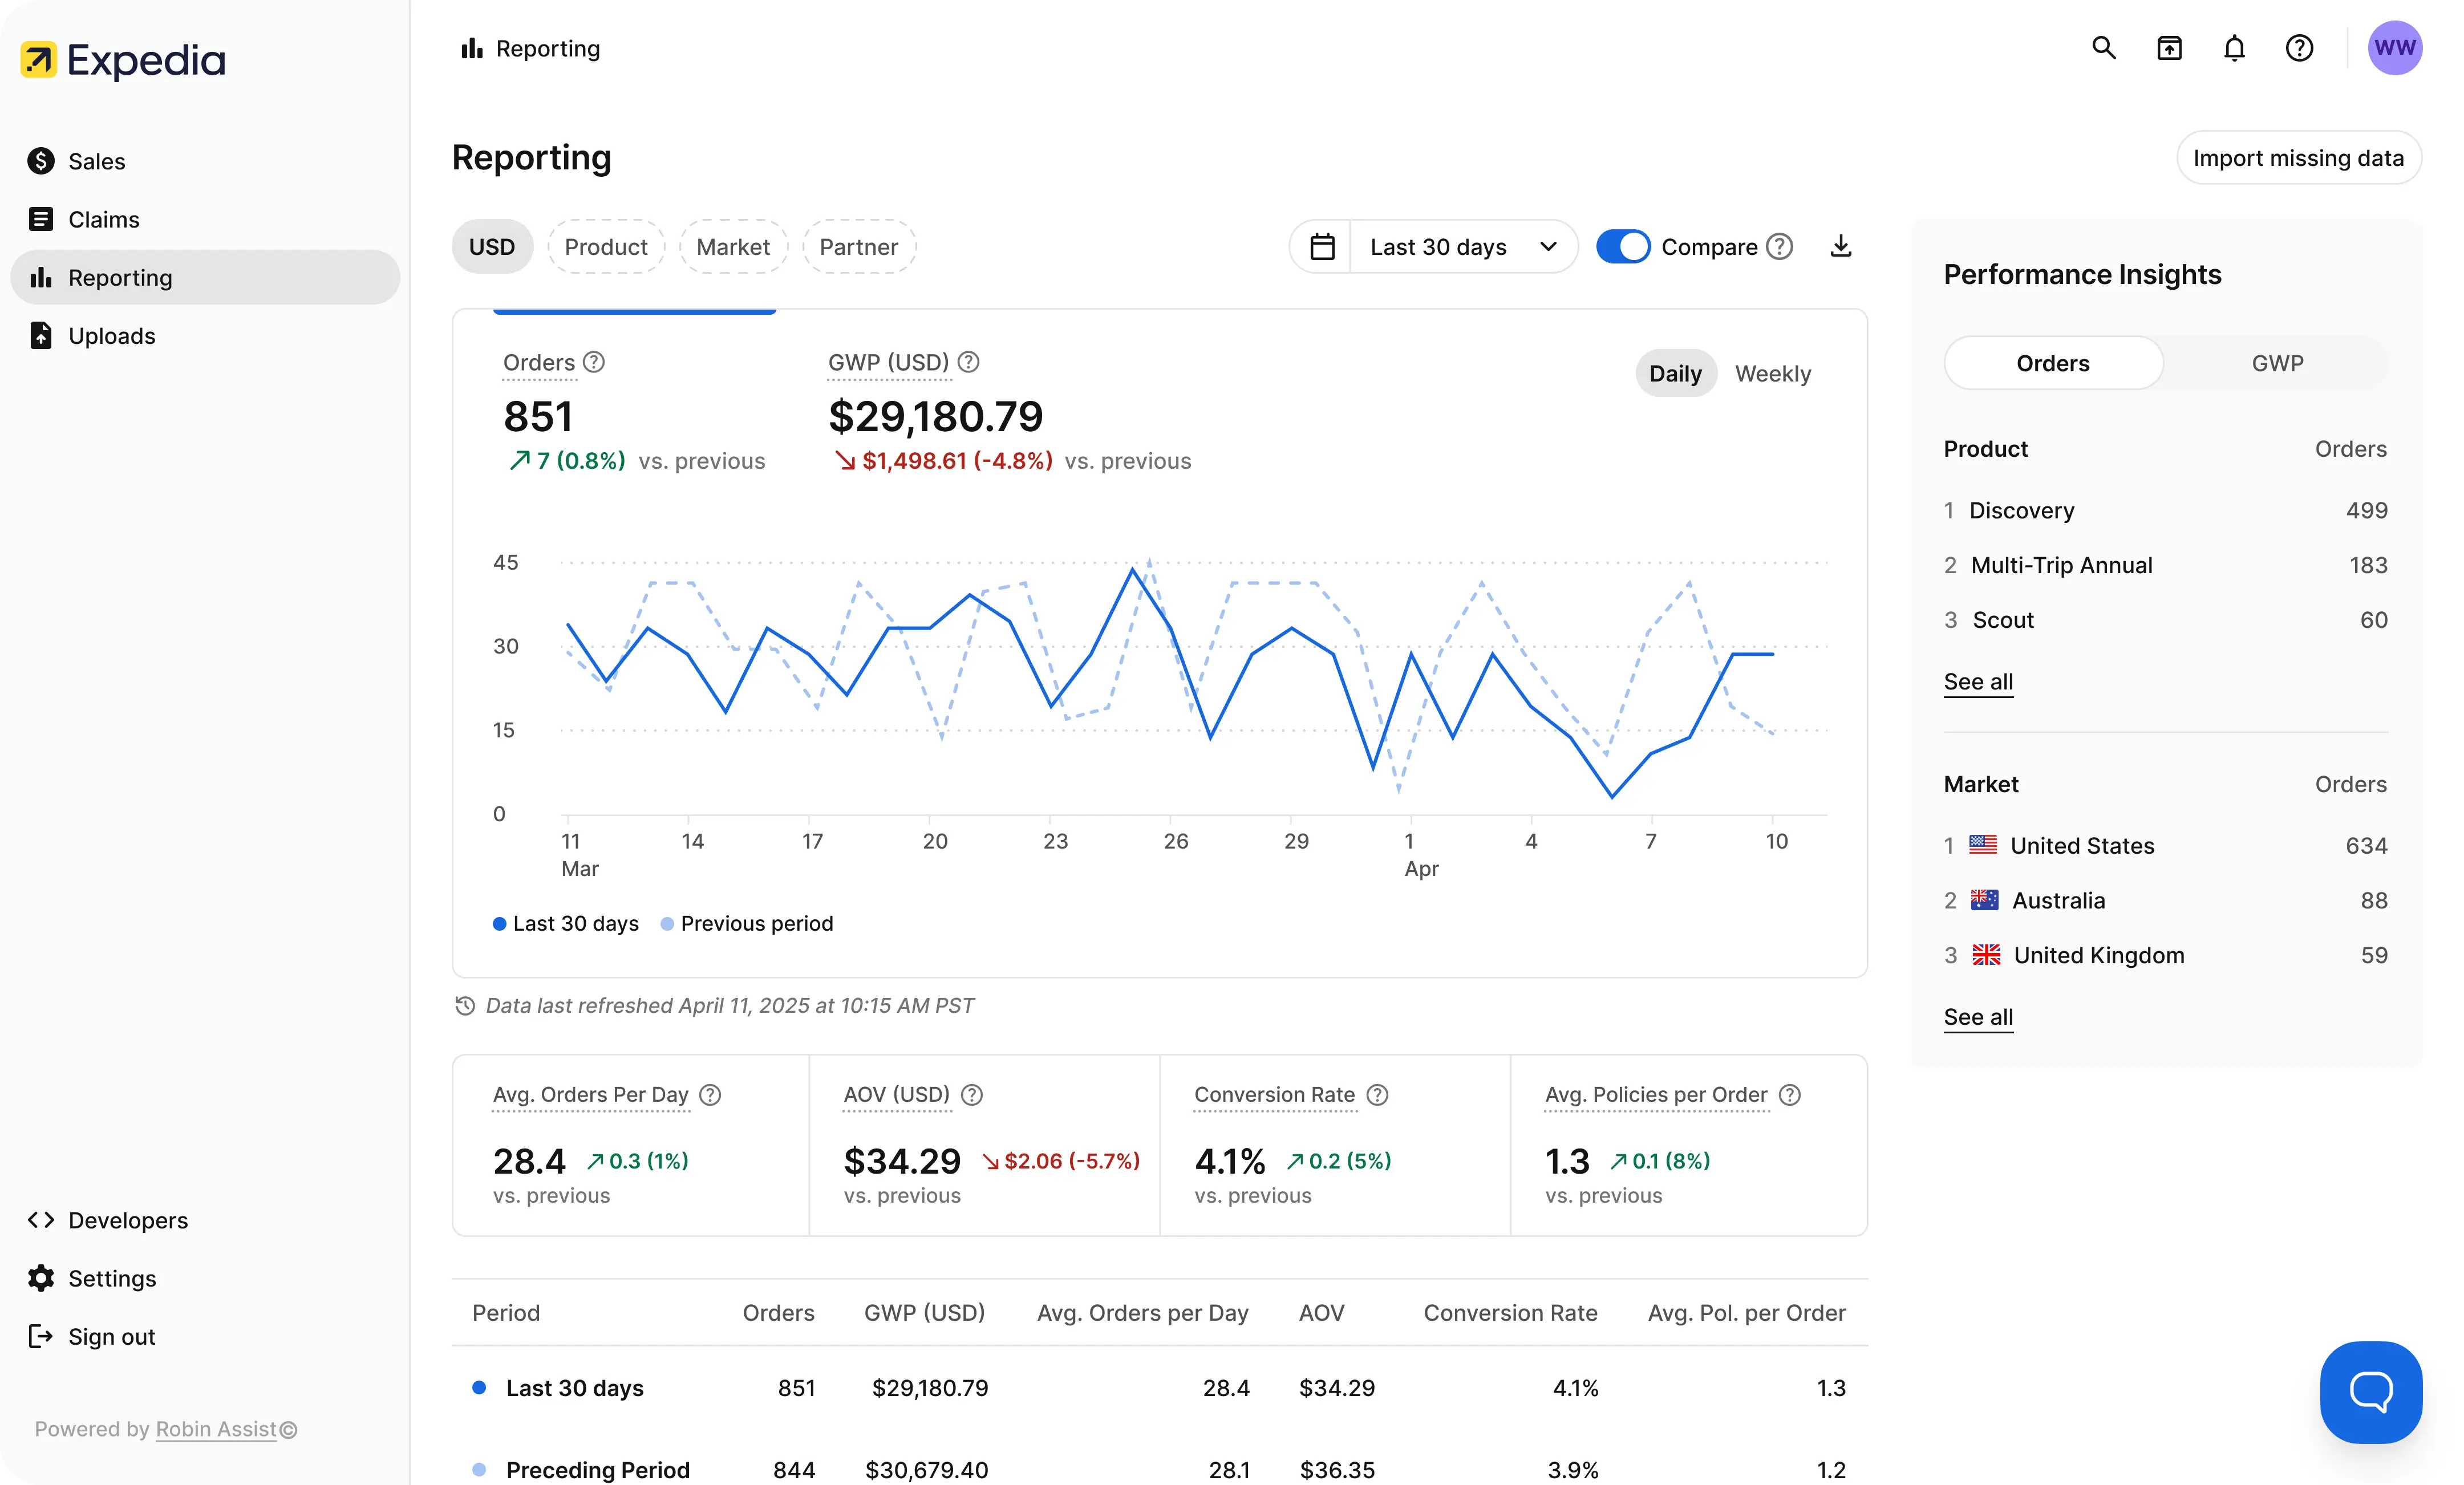Screen dimensions: 2464x1485
Task: Open the Product filter chip
Action: pyautogui.click(x=606, y=246)
